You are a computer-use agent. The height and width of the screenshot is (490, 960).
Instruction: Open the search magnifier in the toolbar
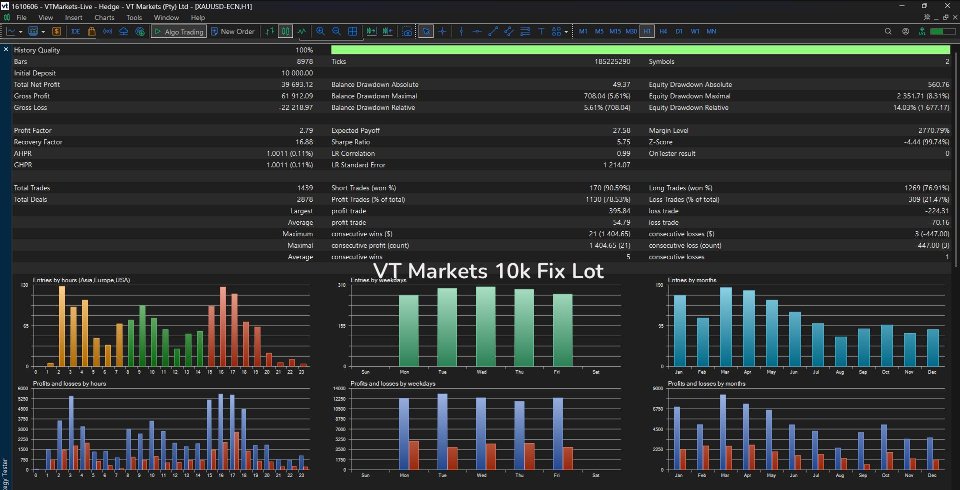pos(888,31)
